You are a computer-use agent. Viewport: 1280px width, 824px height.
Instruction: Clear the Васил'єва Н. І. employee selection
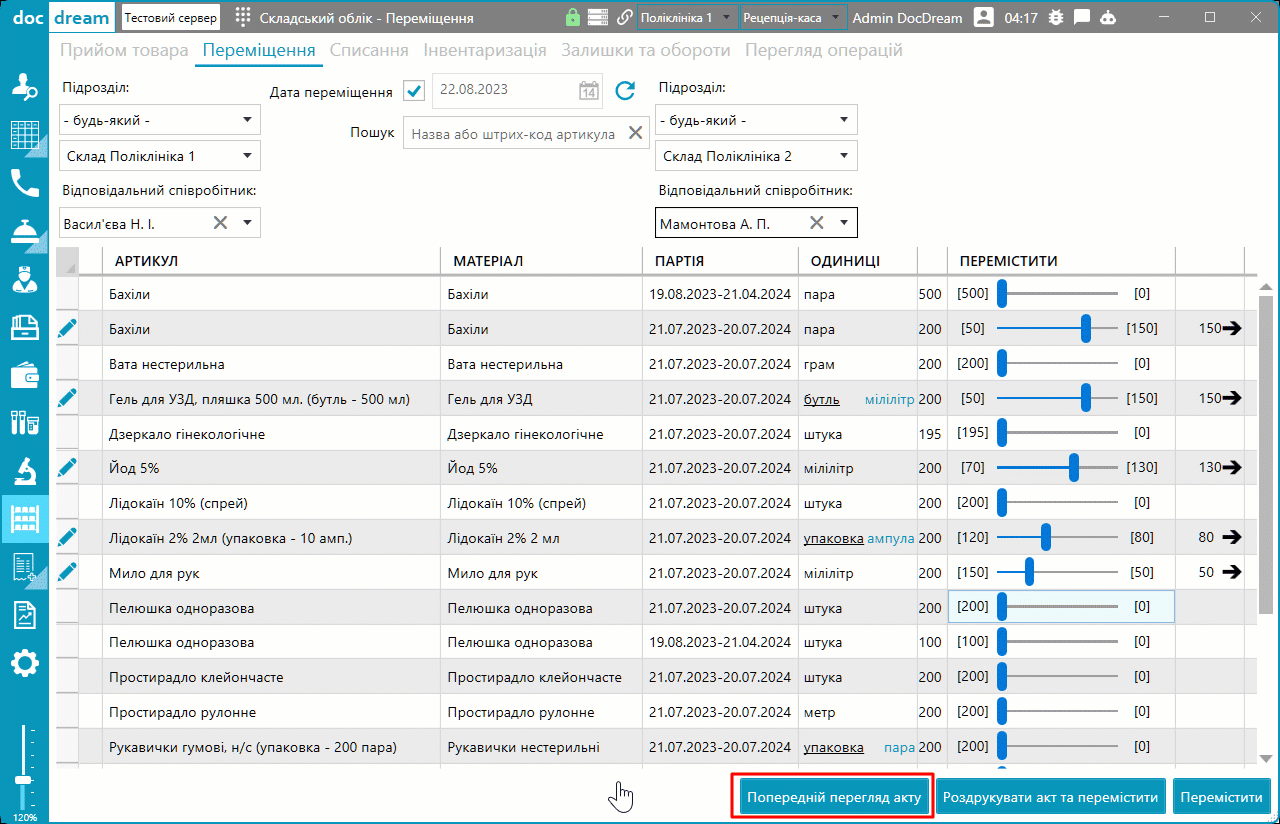coord(220,223)
